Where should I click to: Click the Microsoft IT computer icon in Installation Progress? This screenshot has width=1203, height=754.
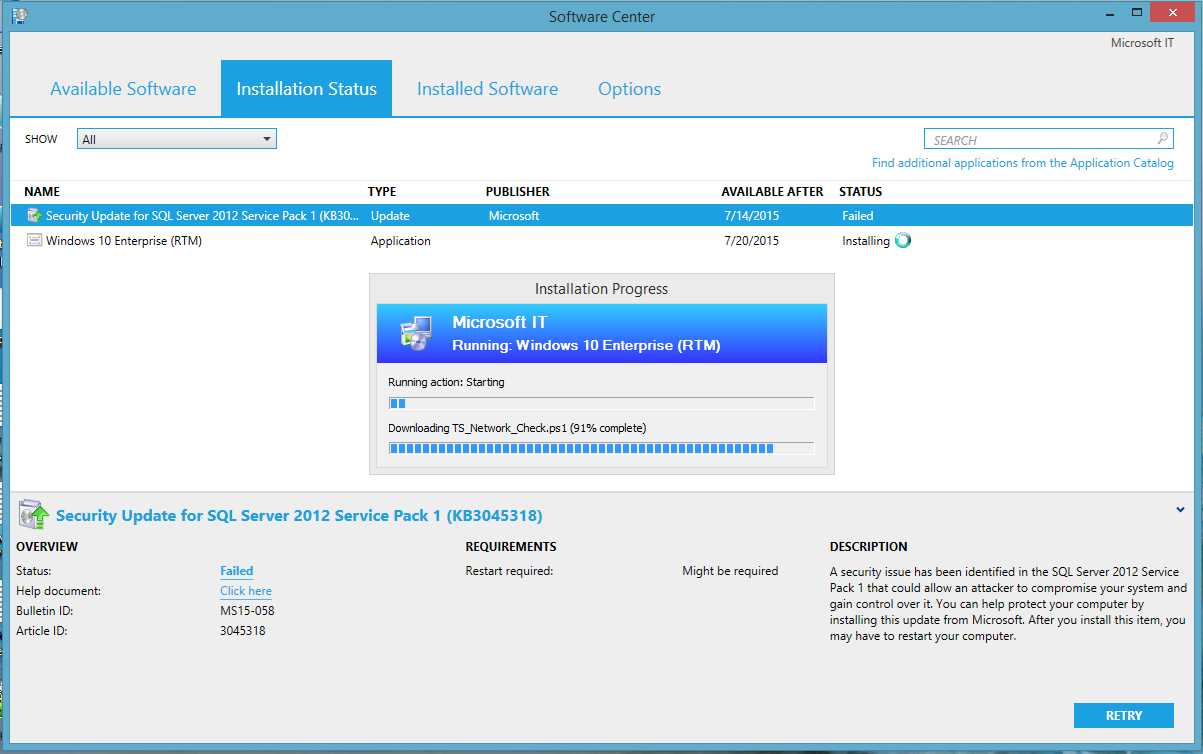415,333
